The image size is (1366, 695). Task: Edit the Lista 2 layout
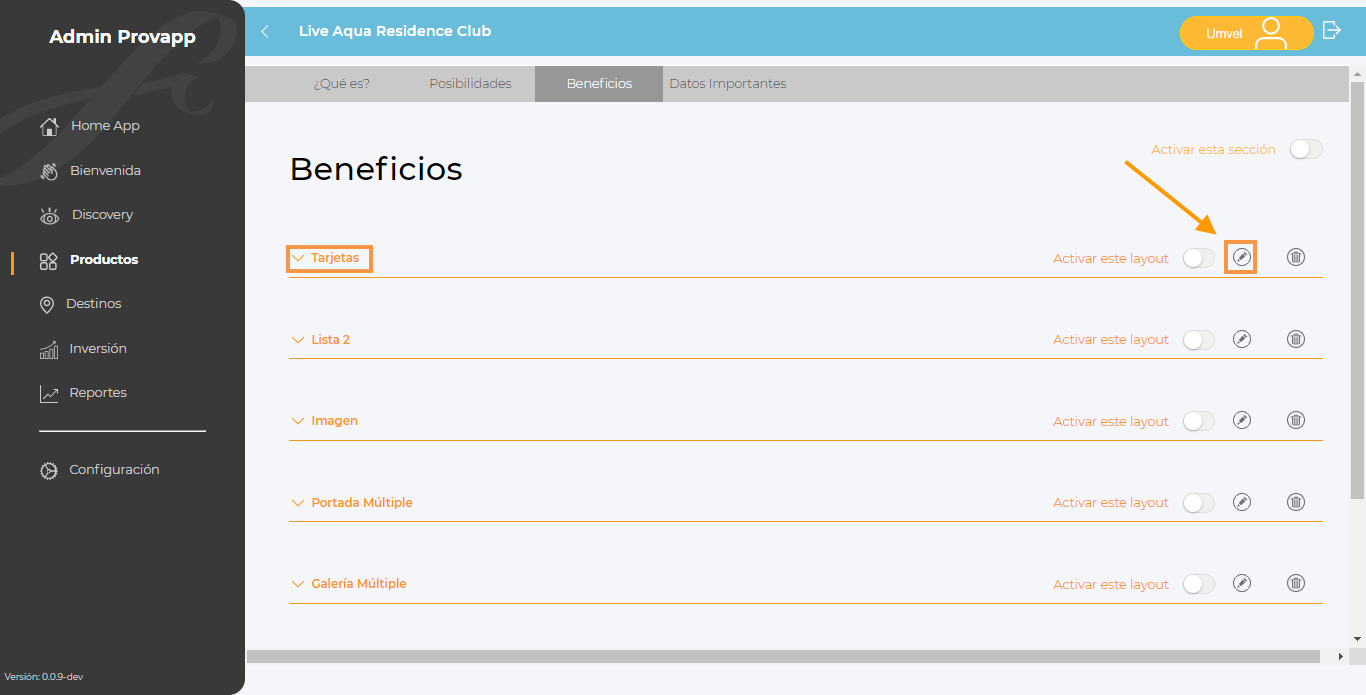tap(1242, 339)
